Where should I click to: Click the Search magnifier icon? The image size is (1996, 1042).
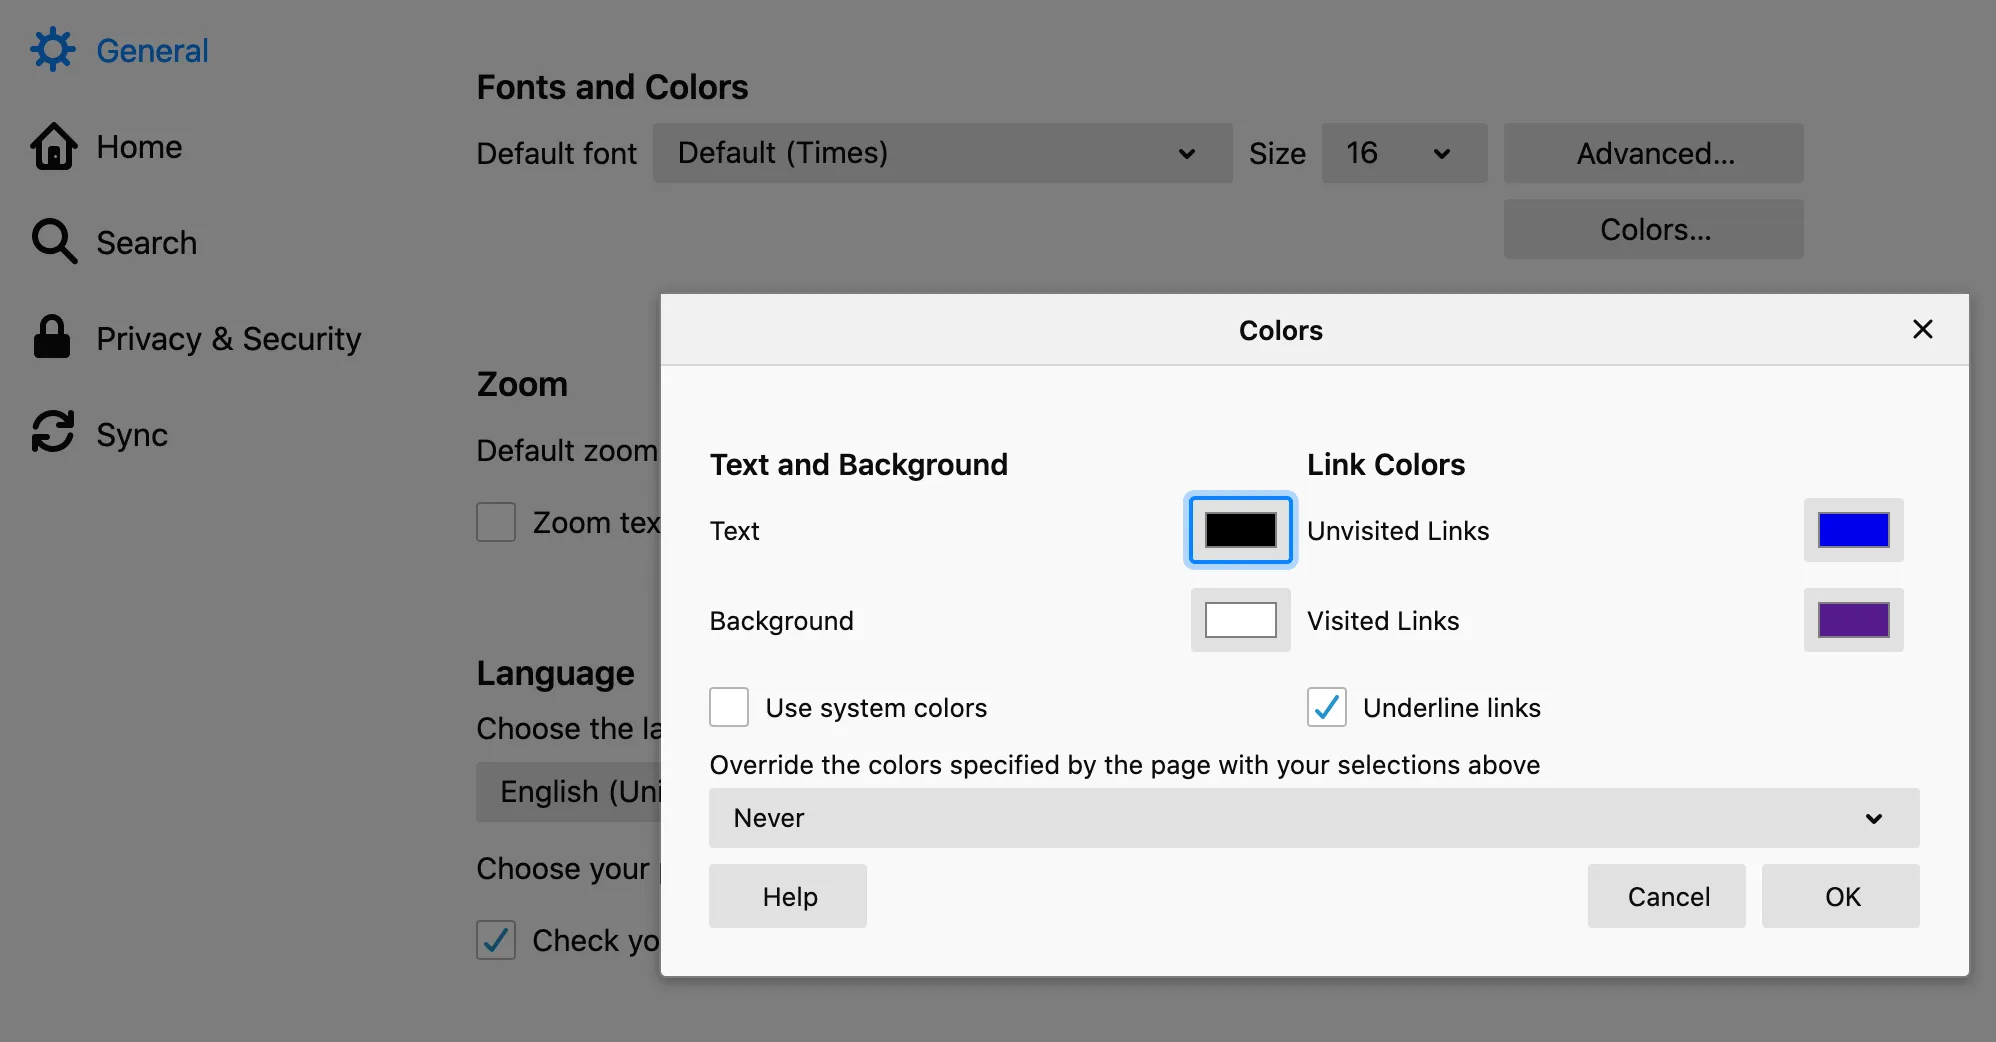[x=53, y=242]
